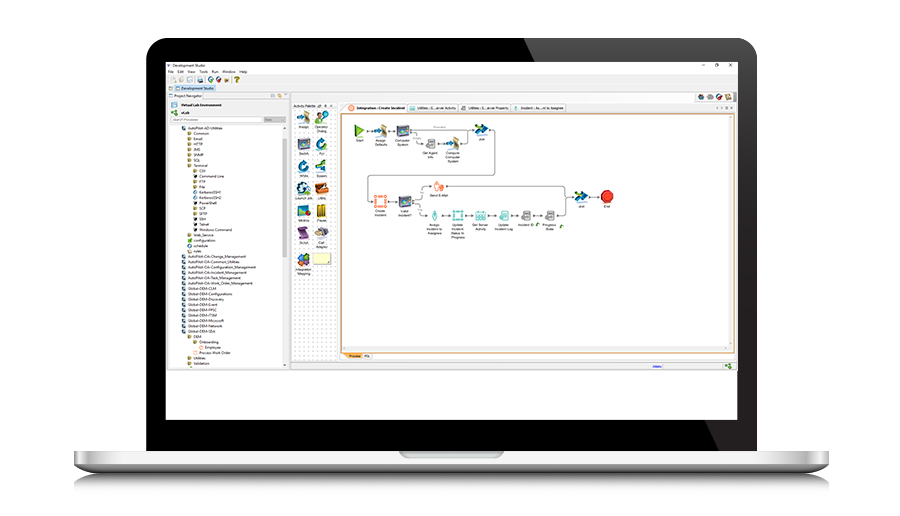Switch to Utilities Server Activity tab
The width and height of the screenshot is (900, 516).
click(431, 106)
